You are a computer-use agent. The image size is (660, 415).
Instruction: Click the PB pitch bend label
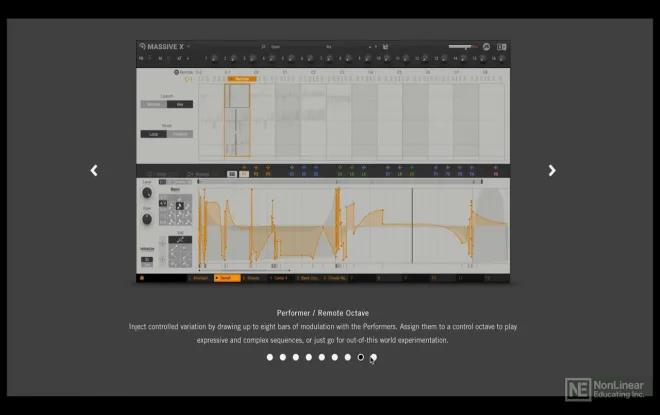pyautogui.click(x=141, y=58)
